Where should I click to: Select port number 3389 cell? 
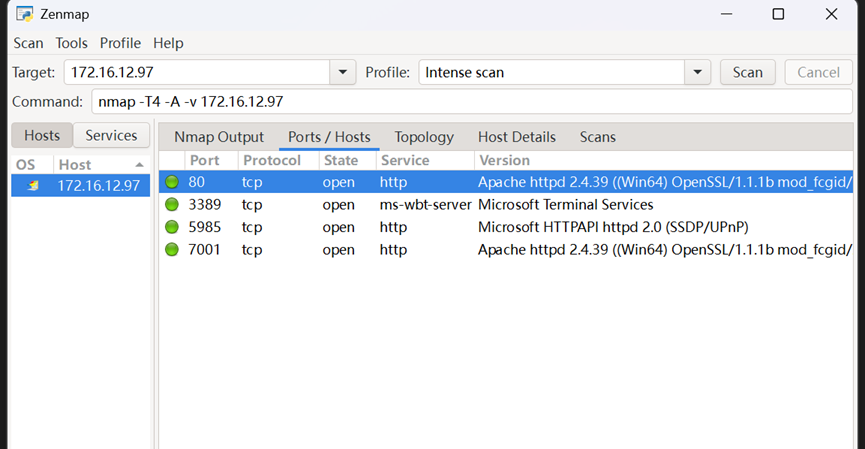(x=205, y=205)
